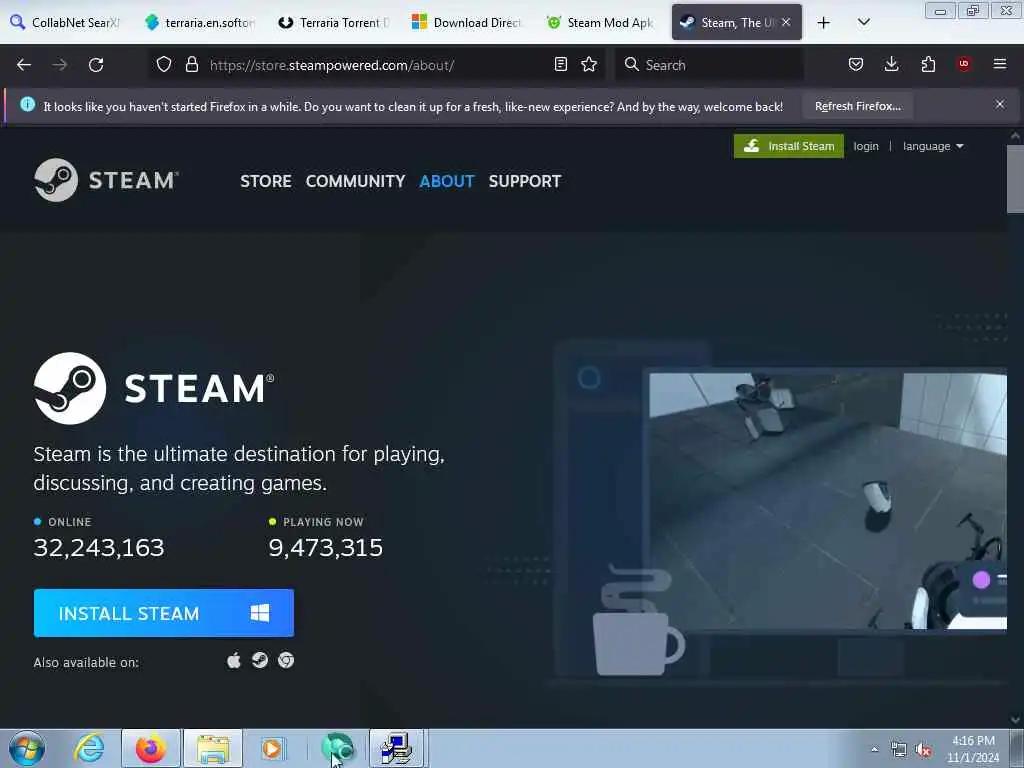The width and height of the screenshot is (1024, 768).
Task: Open the uBlock Origin extension icon
Action: click(964, 64)
